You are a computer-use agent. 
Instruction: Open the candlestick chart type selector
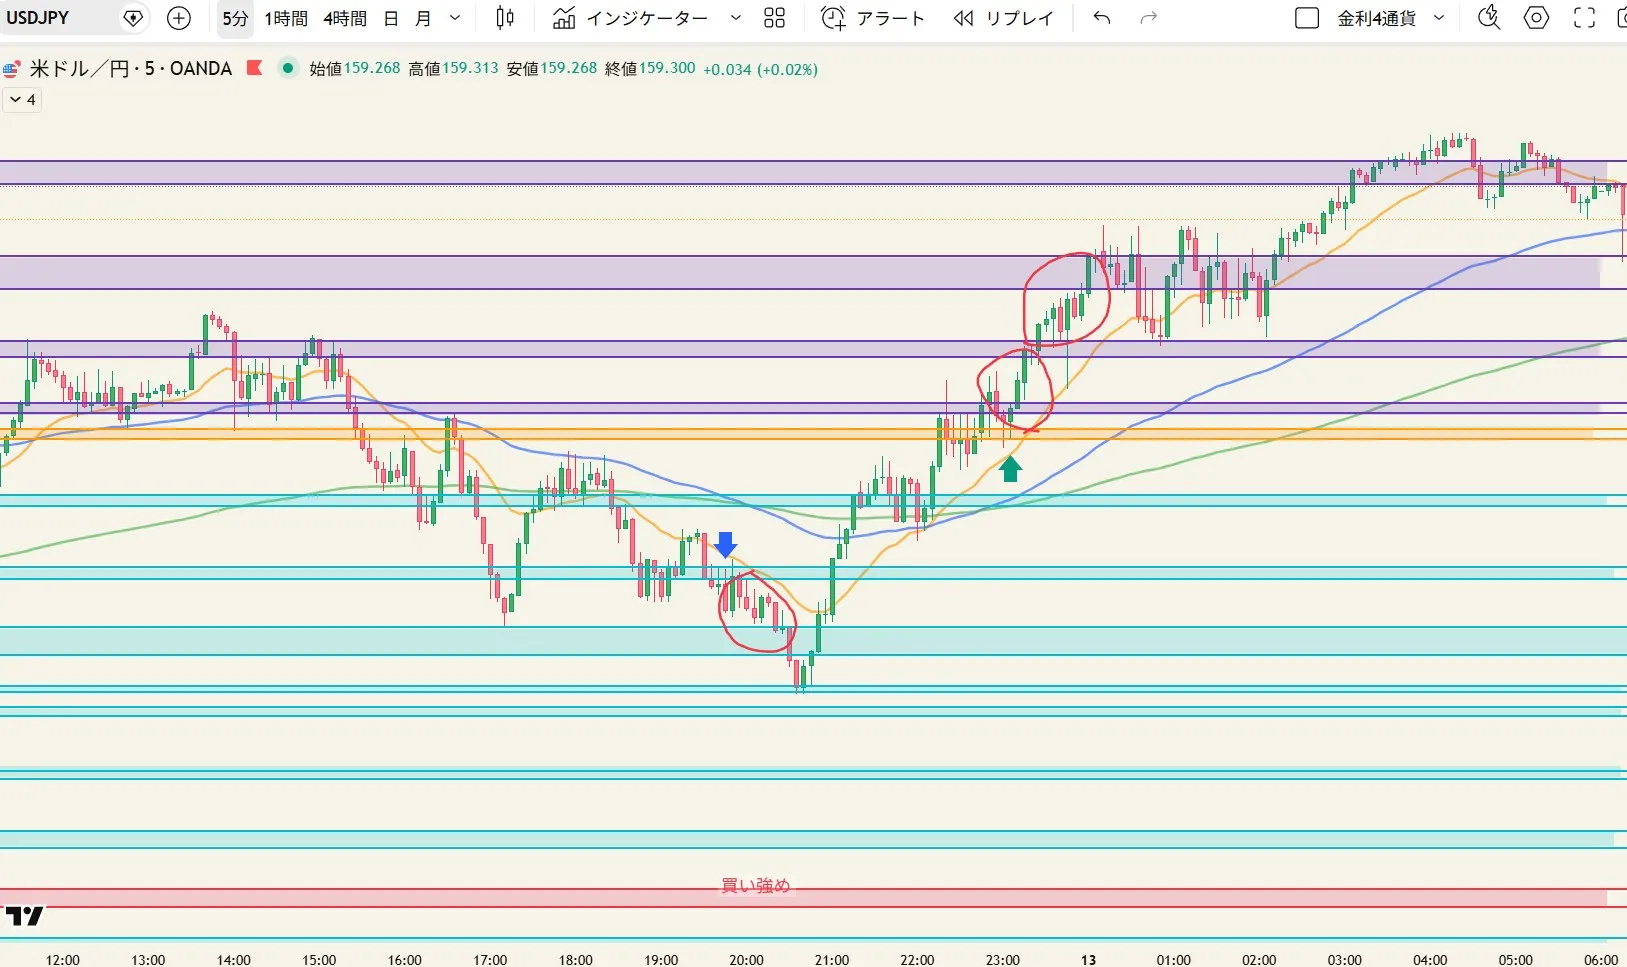pos(505,18)
